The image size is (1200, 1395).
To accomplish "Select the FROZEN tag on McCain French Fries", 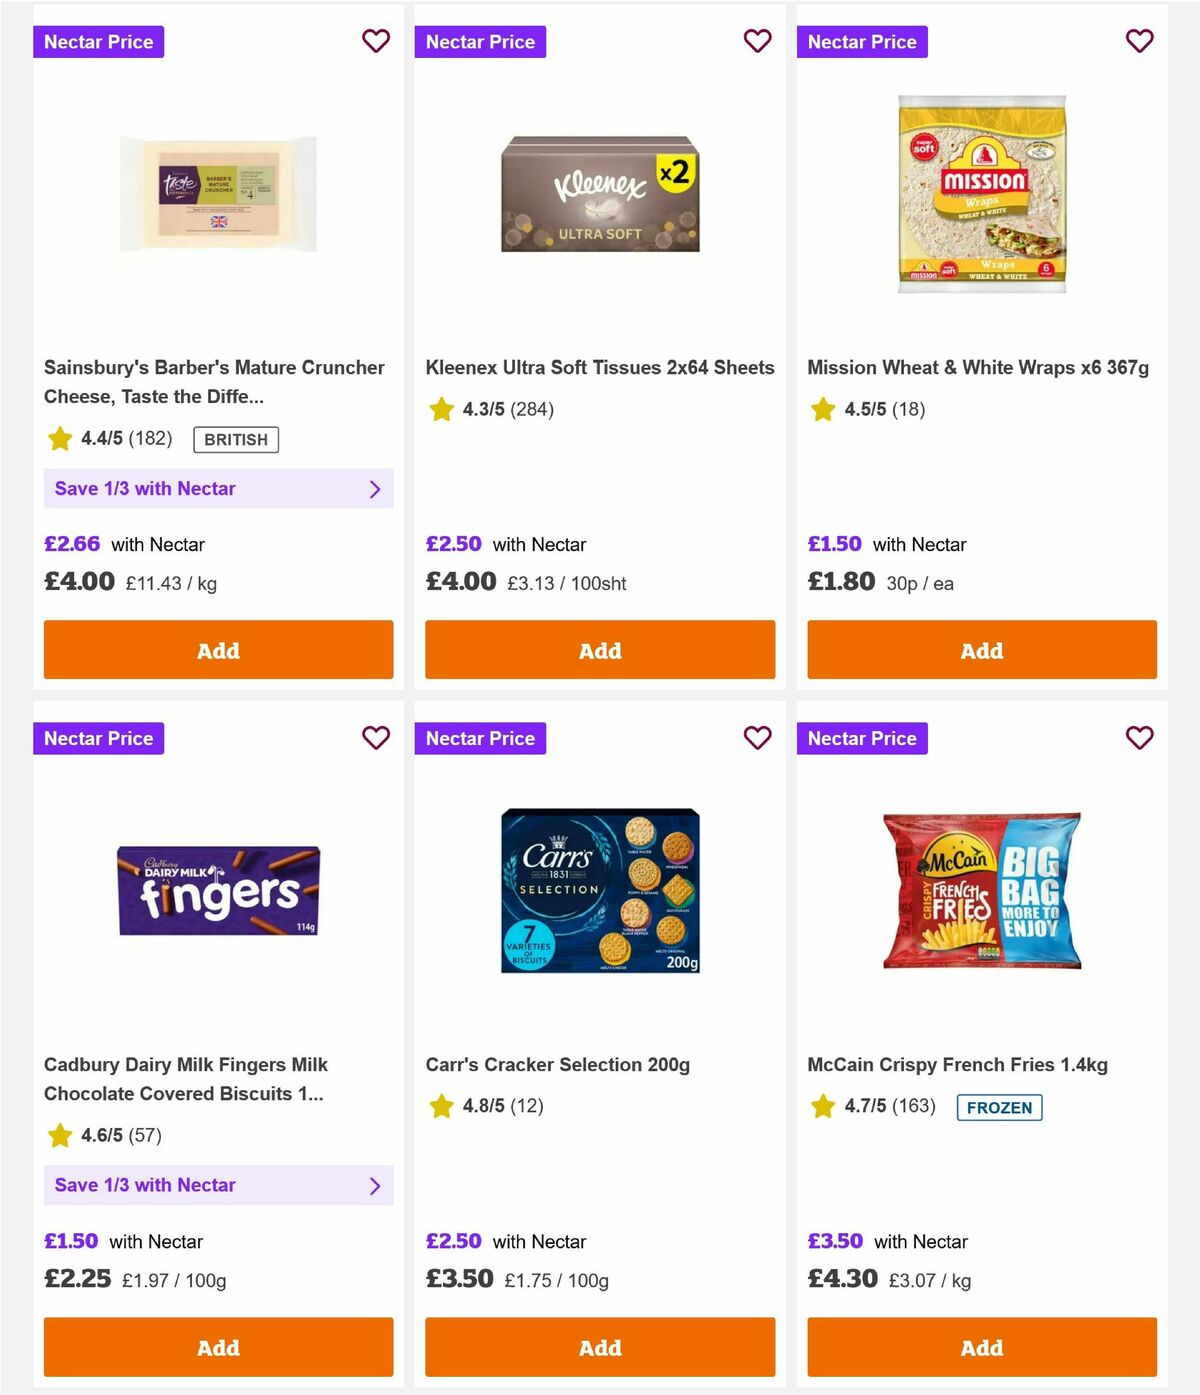I will click(x=999, y=1108).
